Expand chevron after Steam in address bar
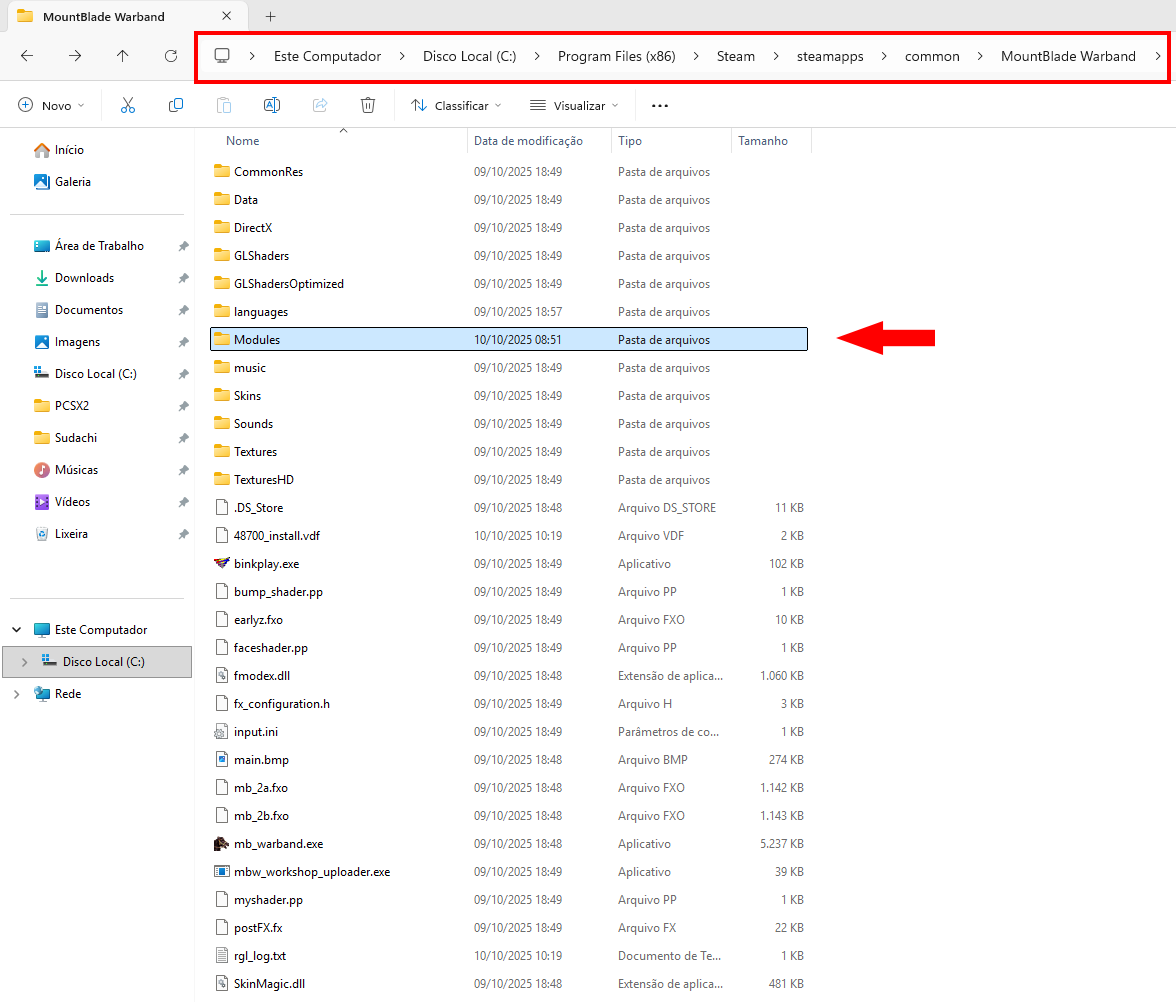The image size is (1176, 1002). [776, 56]
